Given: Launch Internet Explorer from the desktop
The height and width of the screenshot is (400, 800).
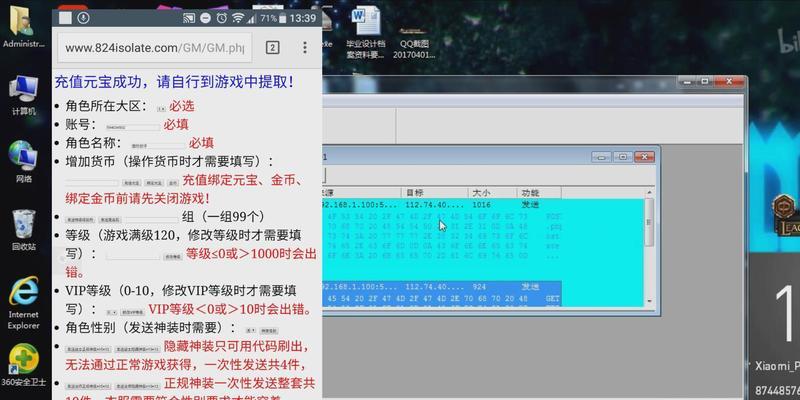Looking at the screenshot, I should tap(23, 303).
